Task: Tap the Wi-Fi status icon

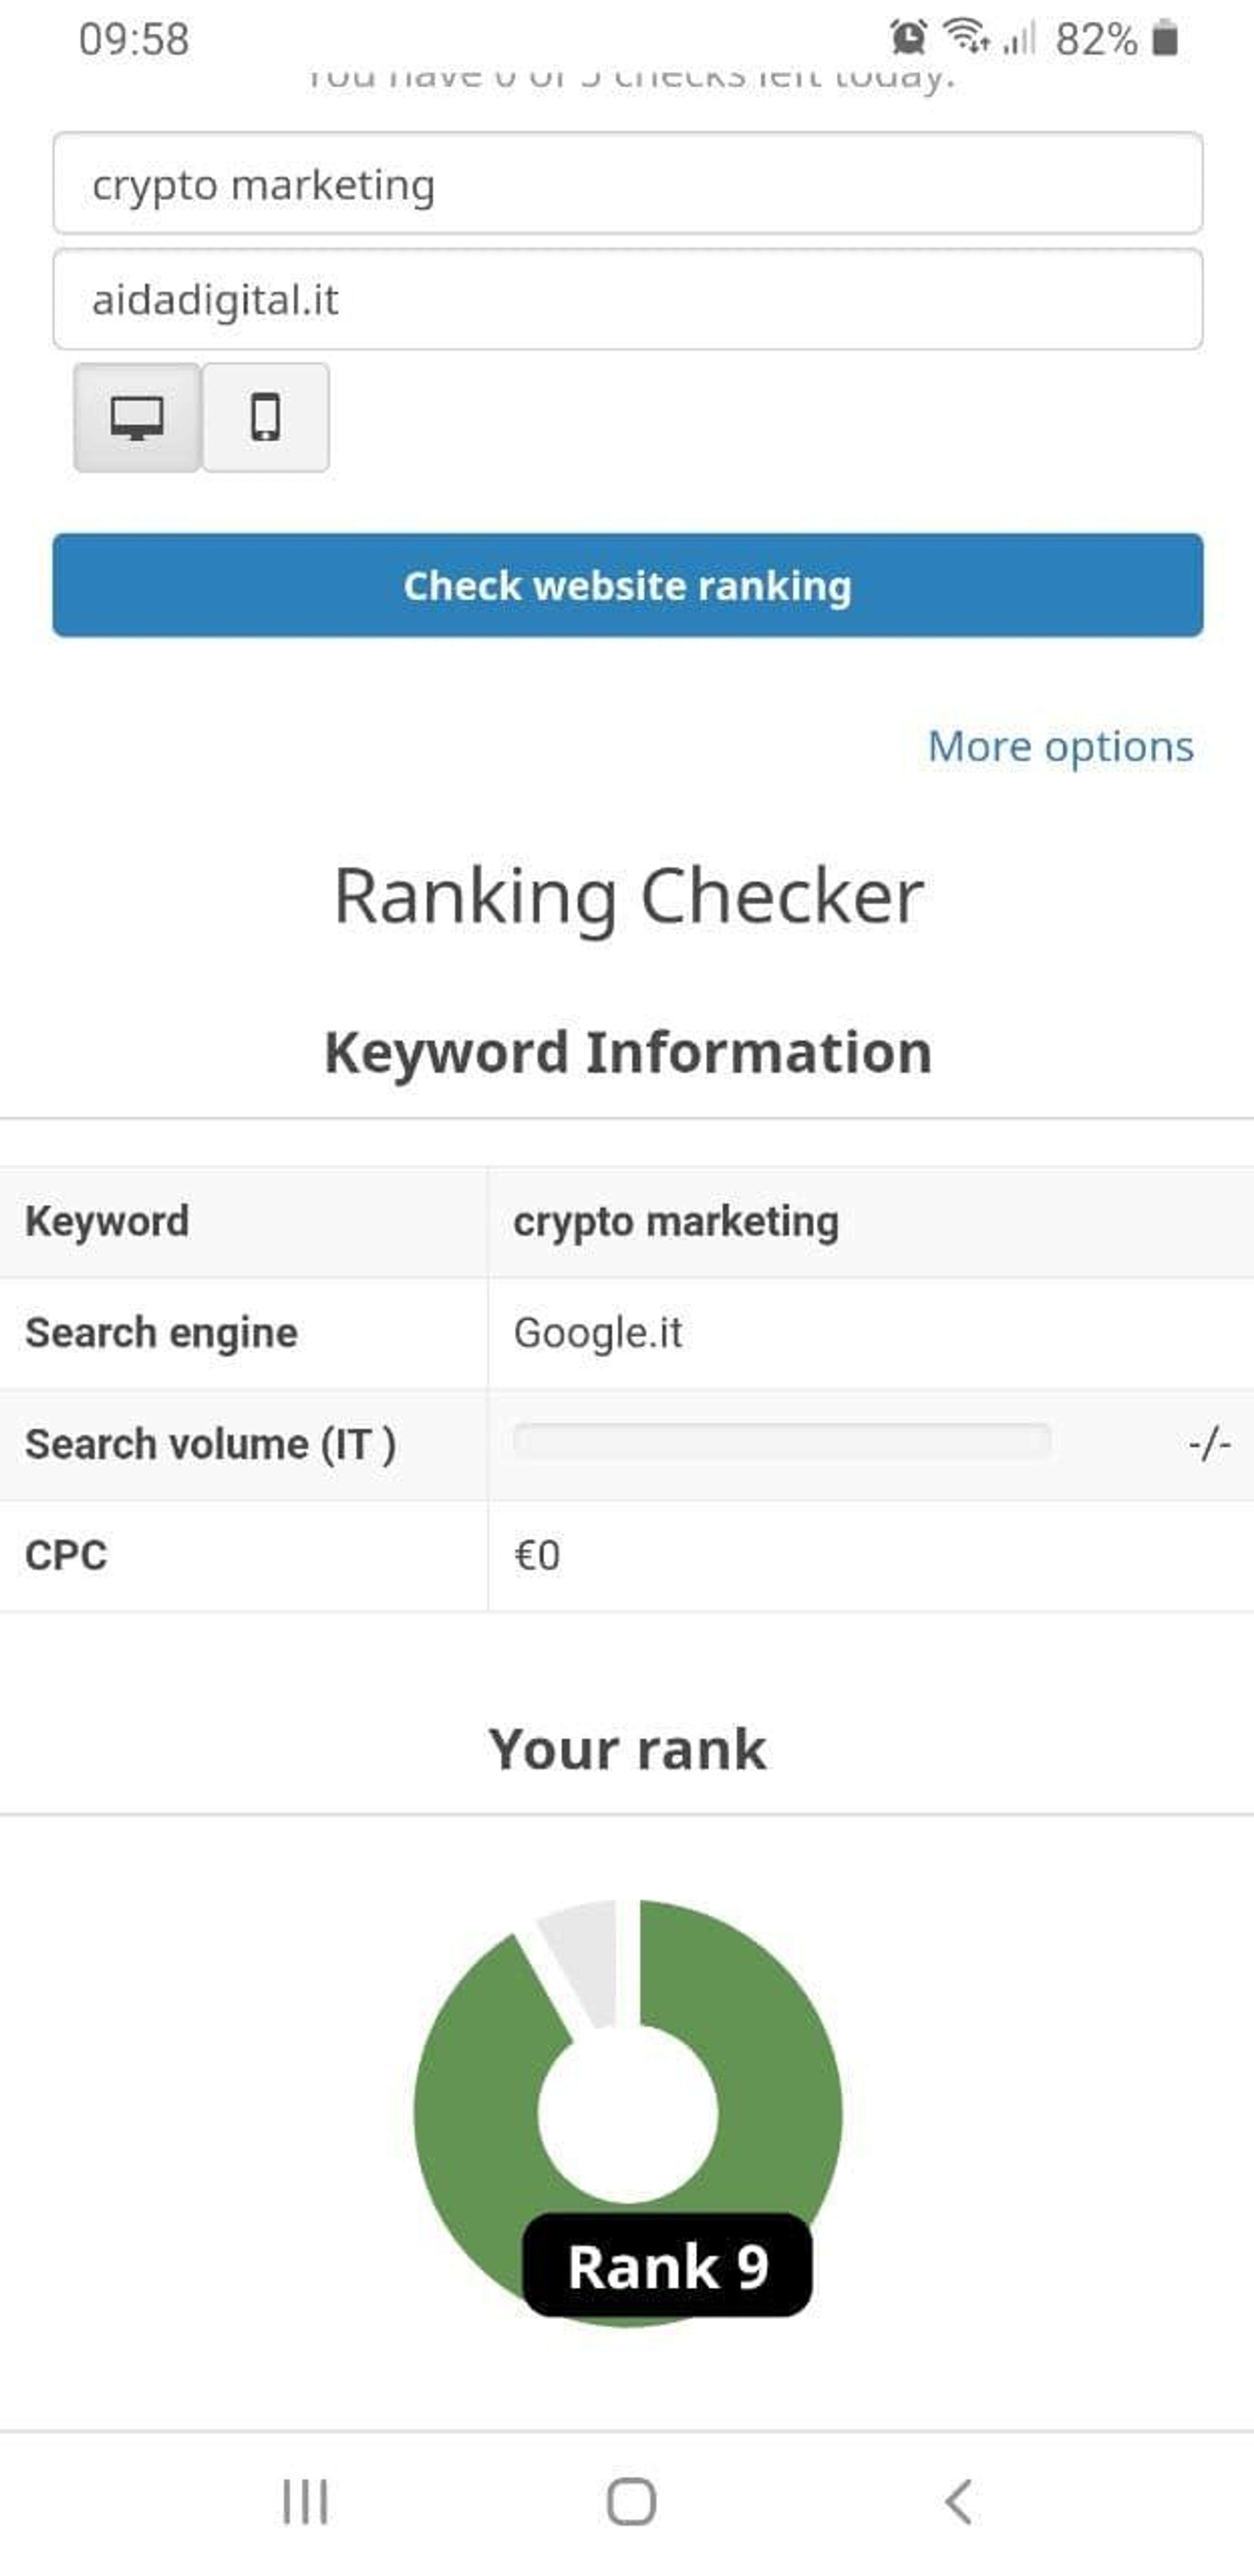Action: pos(966,37)
